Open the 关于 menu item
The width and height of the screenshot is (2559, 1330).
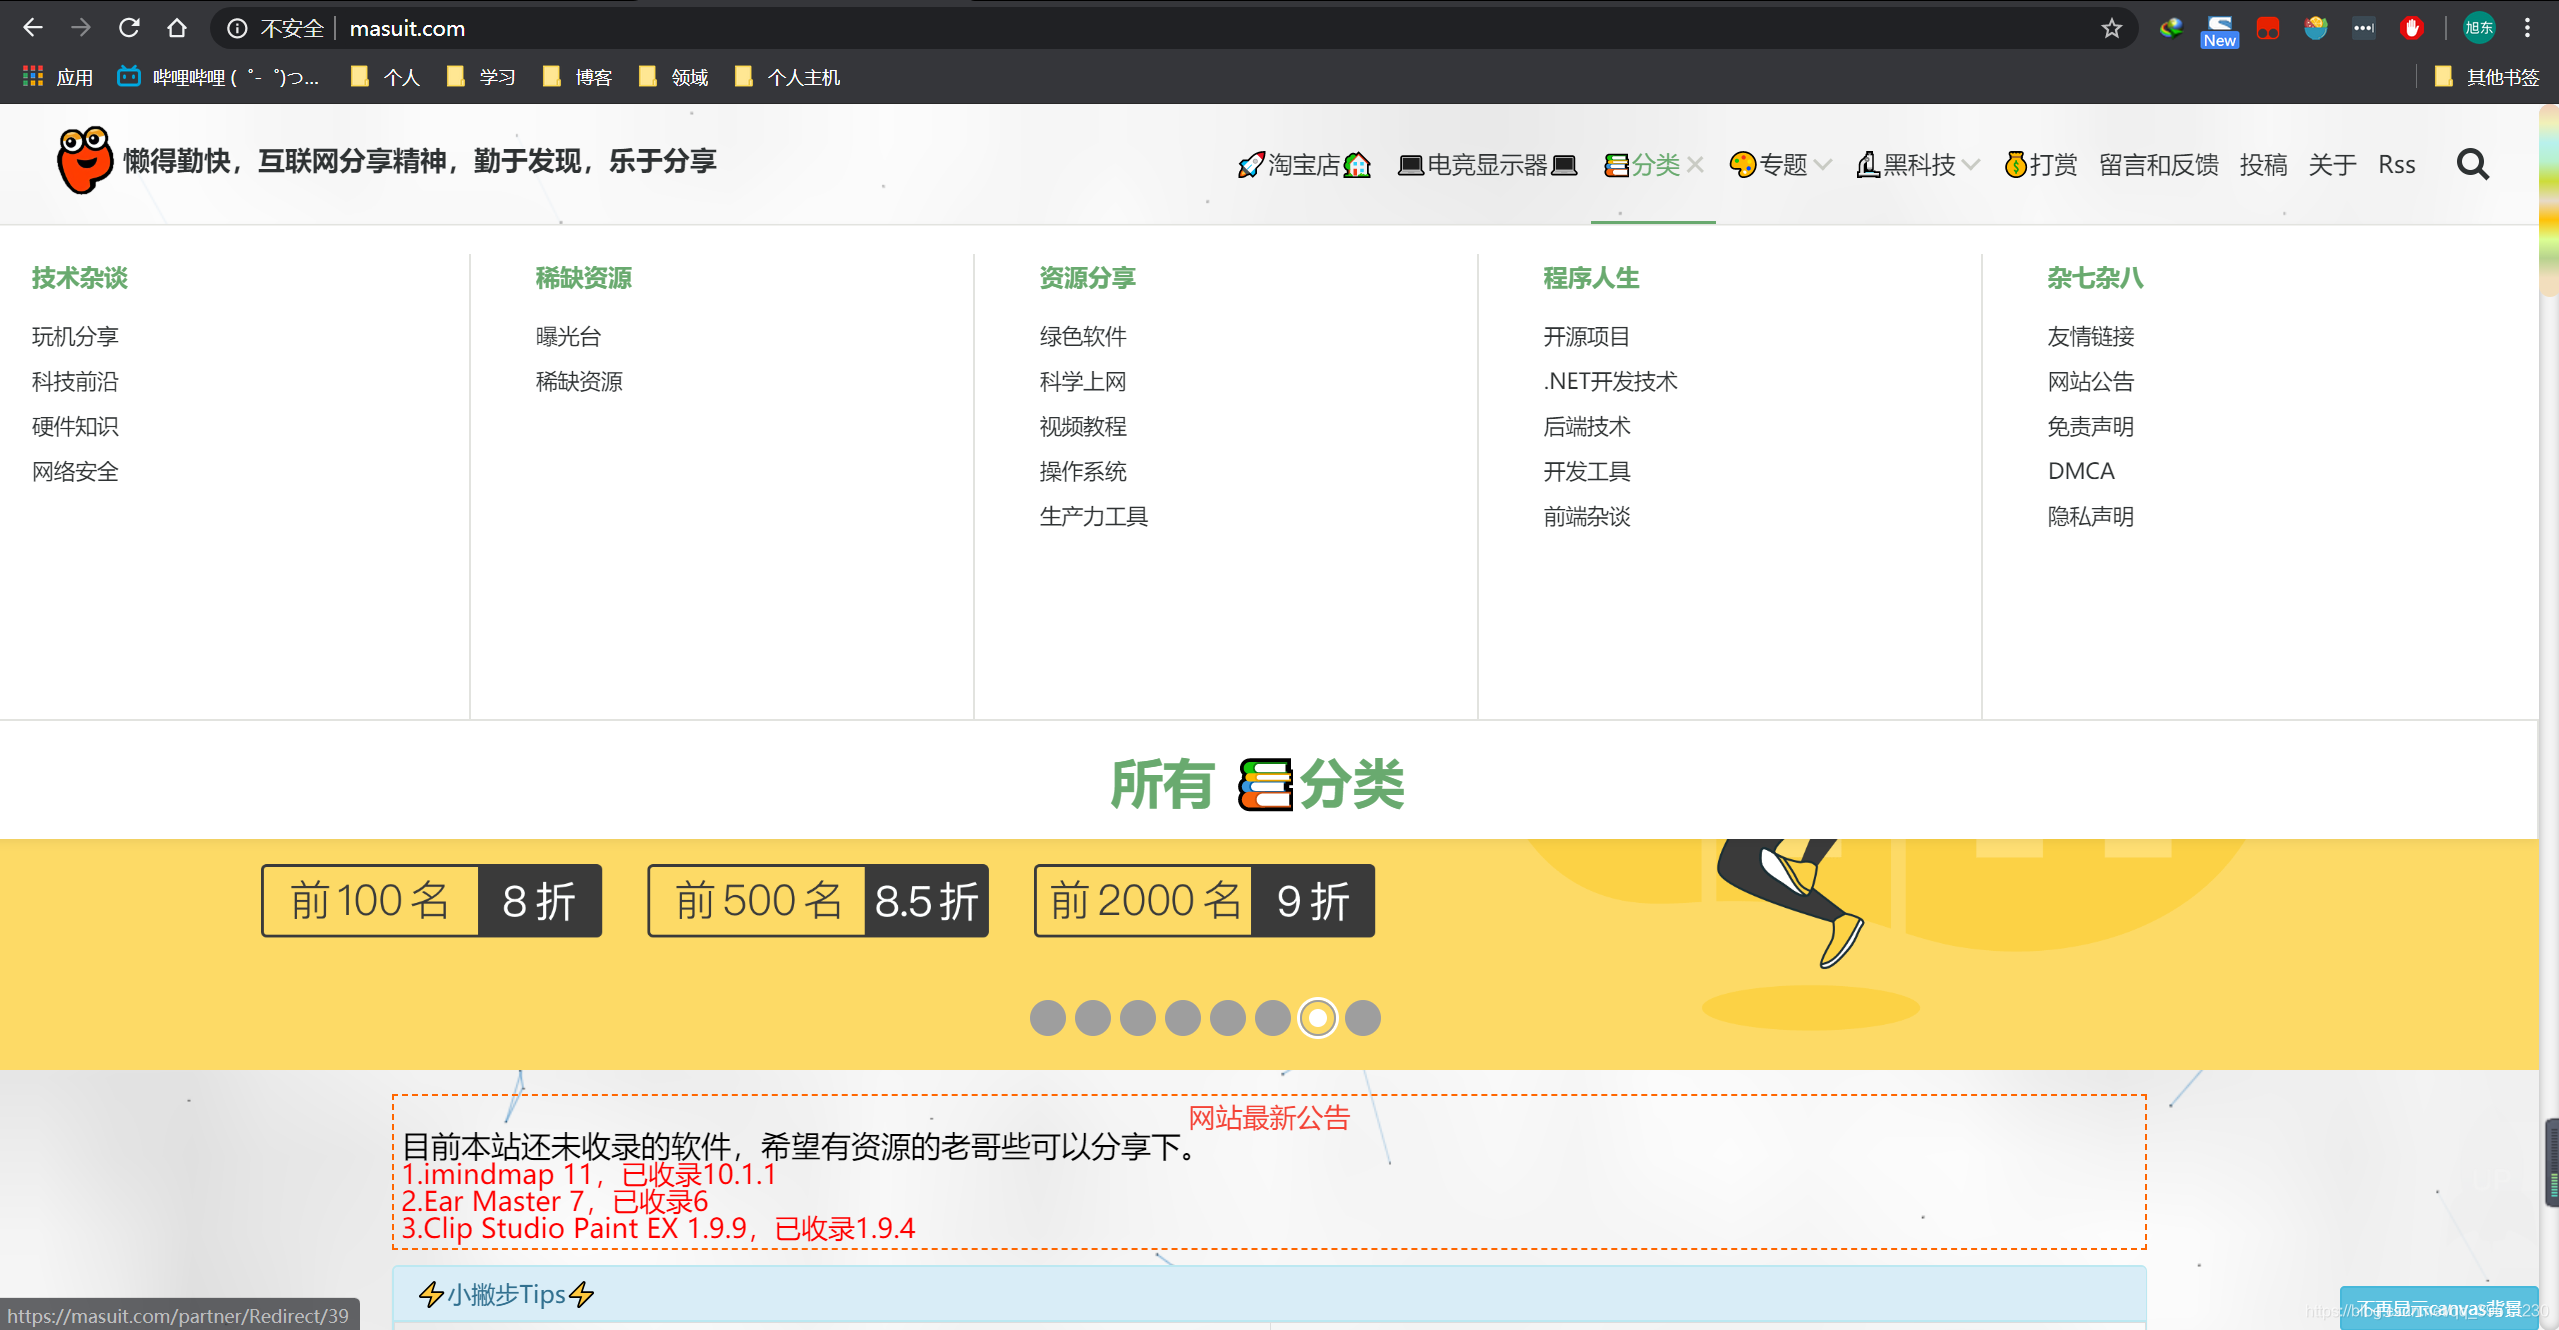tap(2332, 164)
